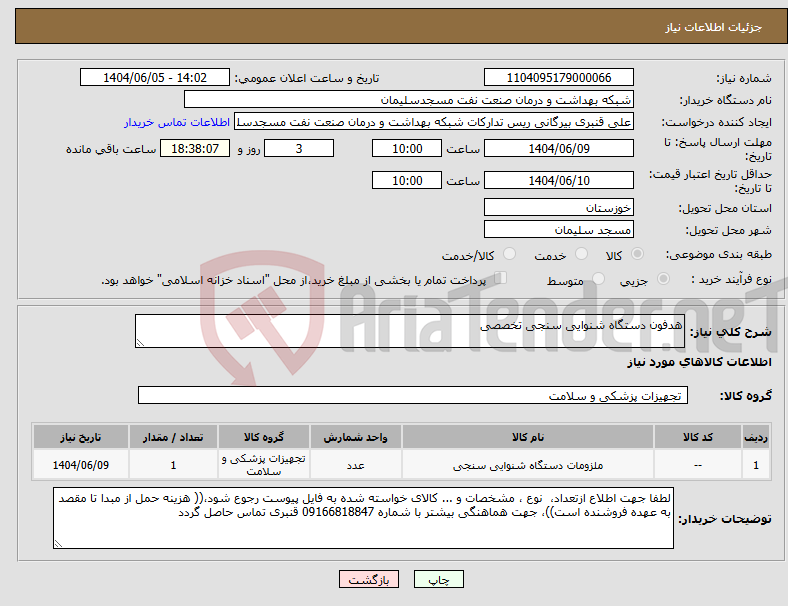Click the price validity date 1404/06/10 field
Screen dimensions: 788x606
click(x=558, y=180)
